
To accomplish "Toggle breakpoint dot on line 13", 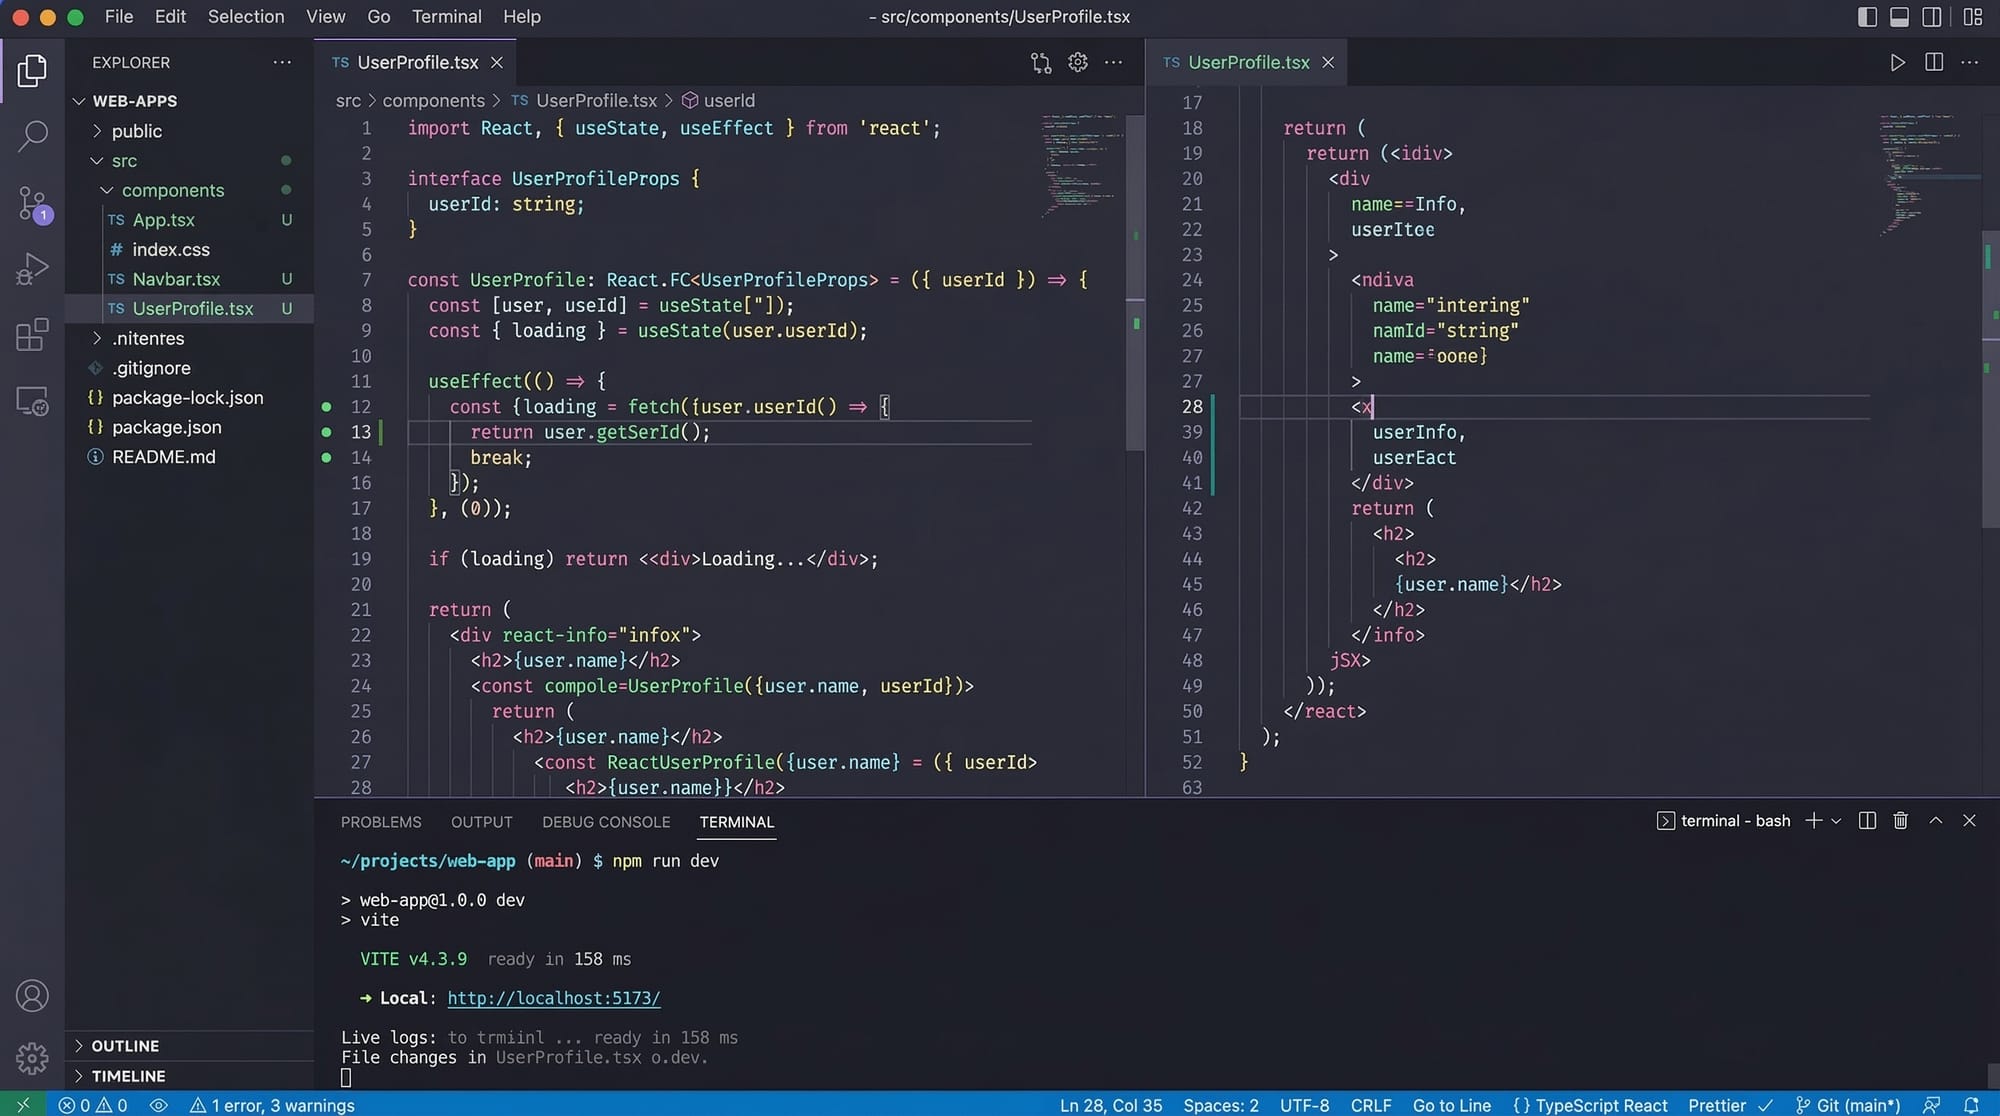I will point(326,432).
